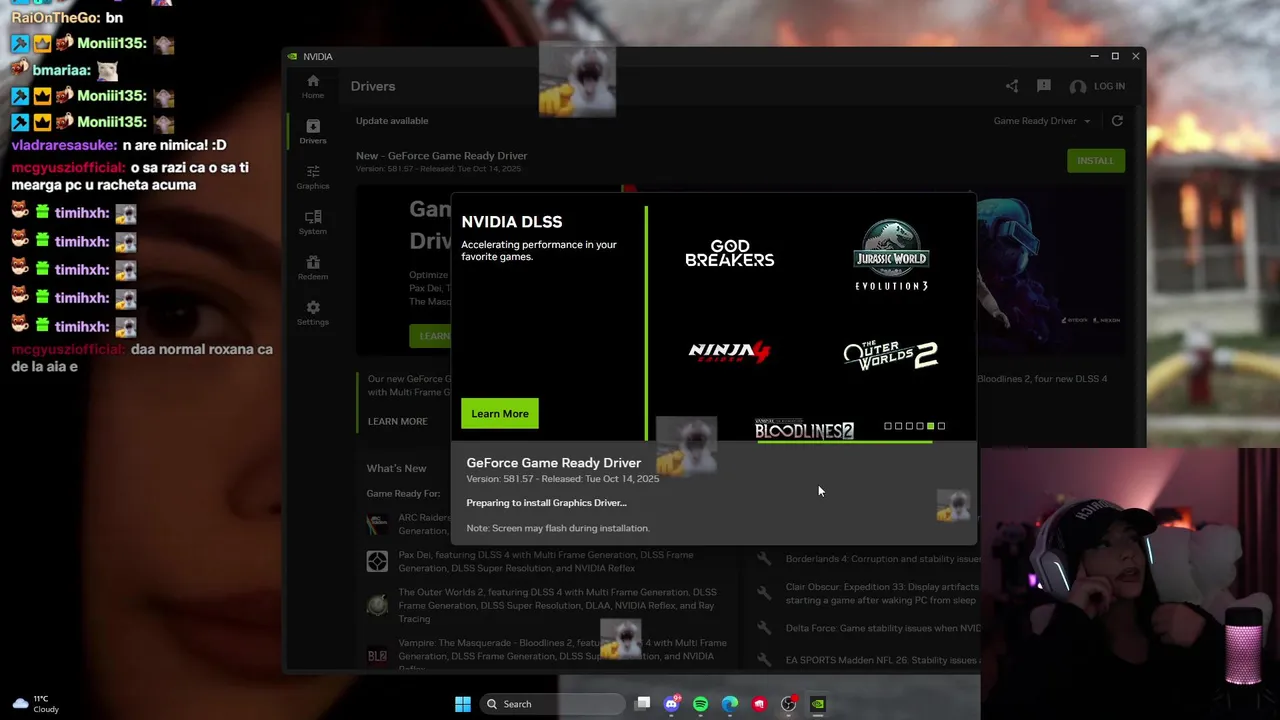Click the Outer Worlds 2 list icon
Screen dimensions: 1280x720
point(377,605)
